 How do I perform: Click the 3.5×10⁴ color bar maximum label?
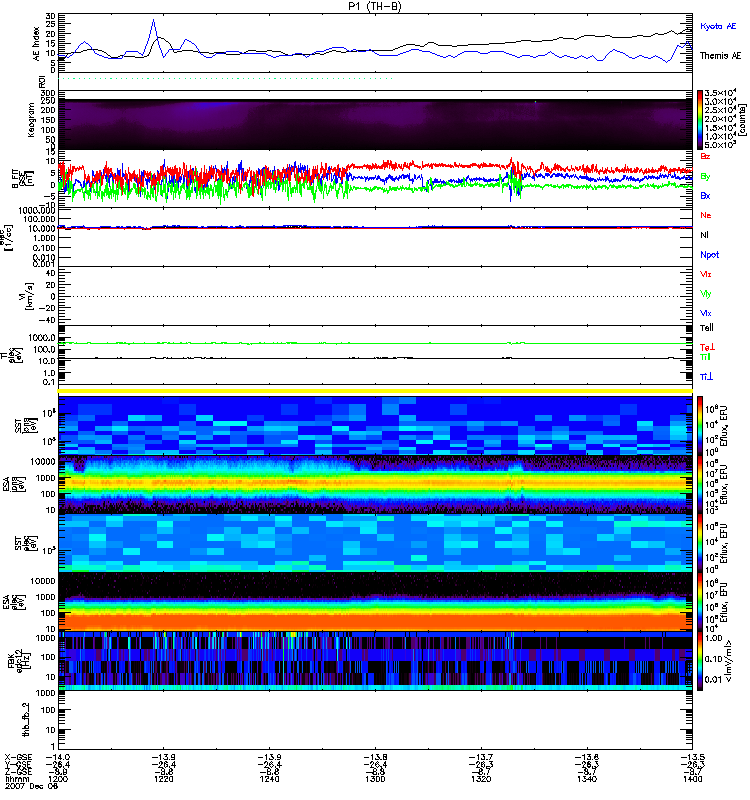point(720,93)
